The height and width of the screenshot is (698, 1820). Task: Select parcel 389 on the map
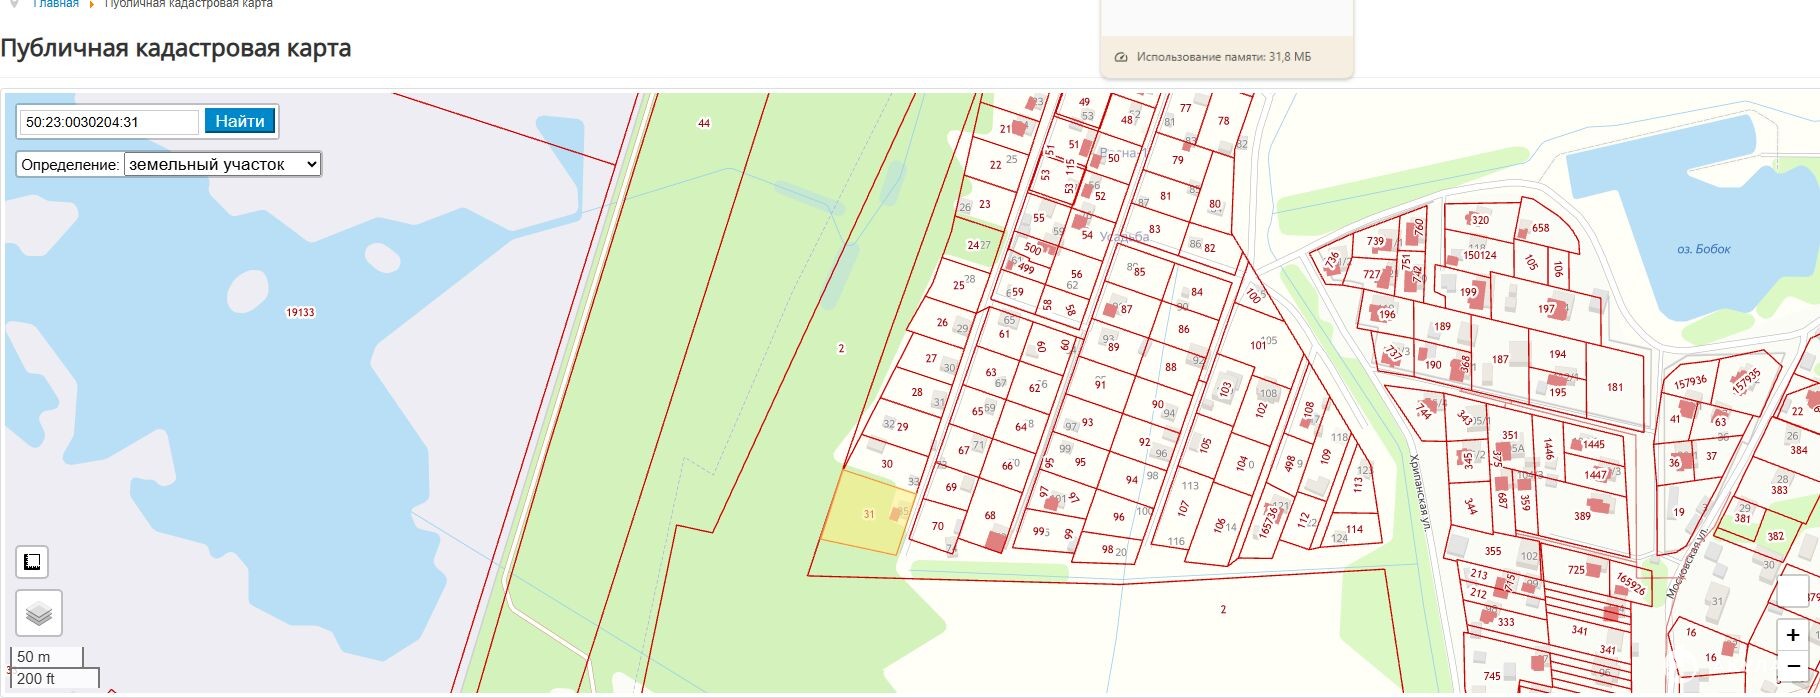coord(1582,516)
